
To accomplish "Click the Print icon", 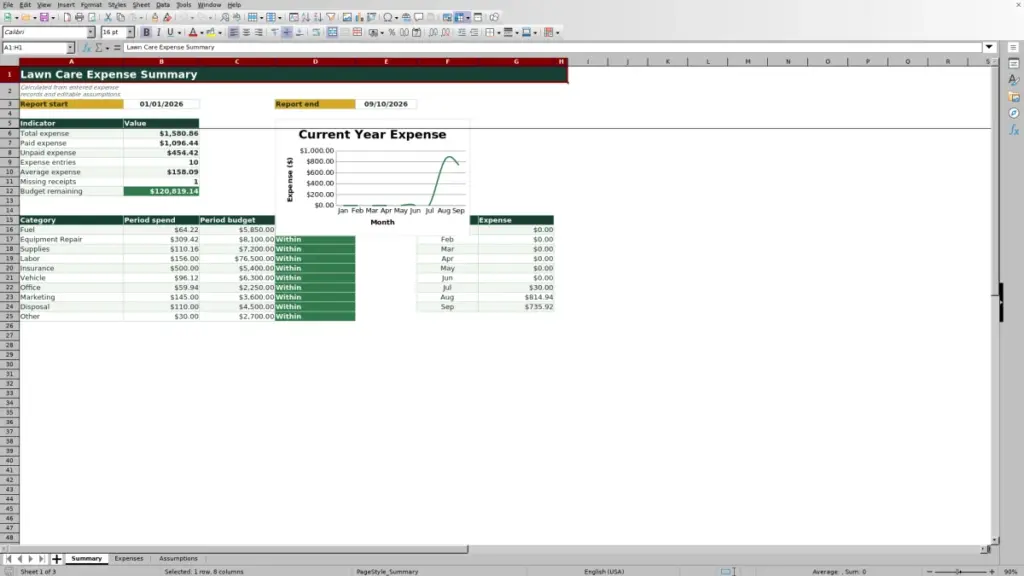I will point(80,18).
